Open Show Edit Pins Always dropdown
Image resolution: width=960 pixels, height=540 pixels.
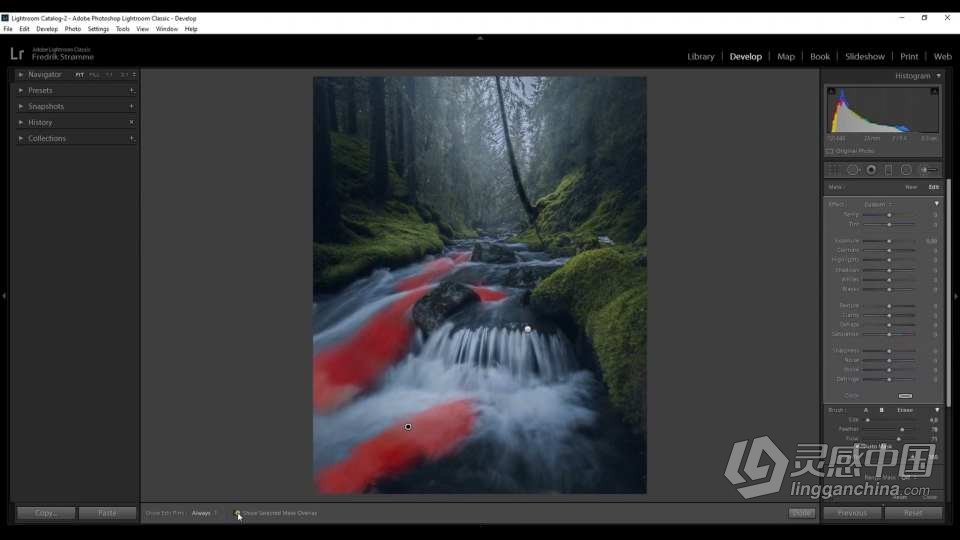click(204, 513)
